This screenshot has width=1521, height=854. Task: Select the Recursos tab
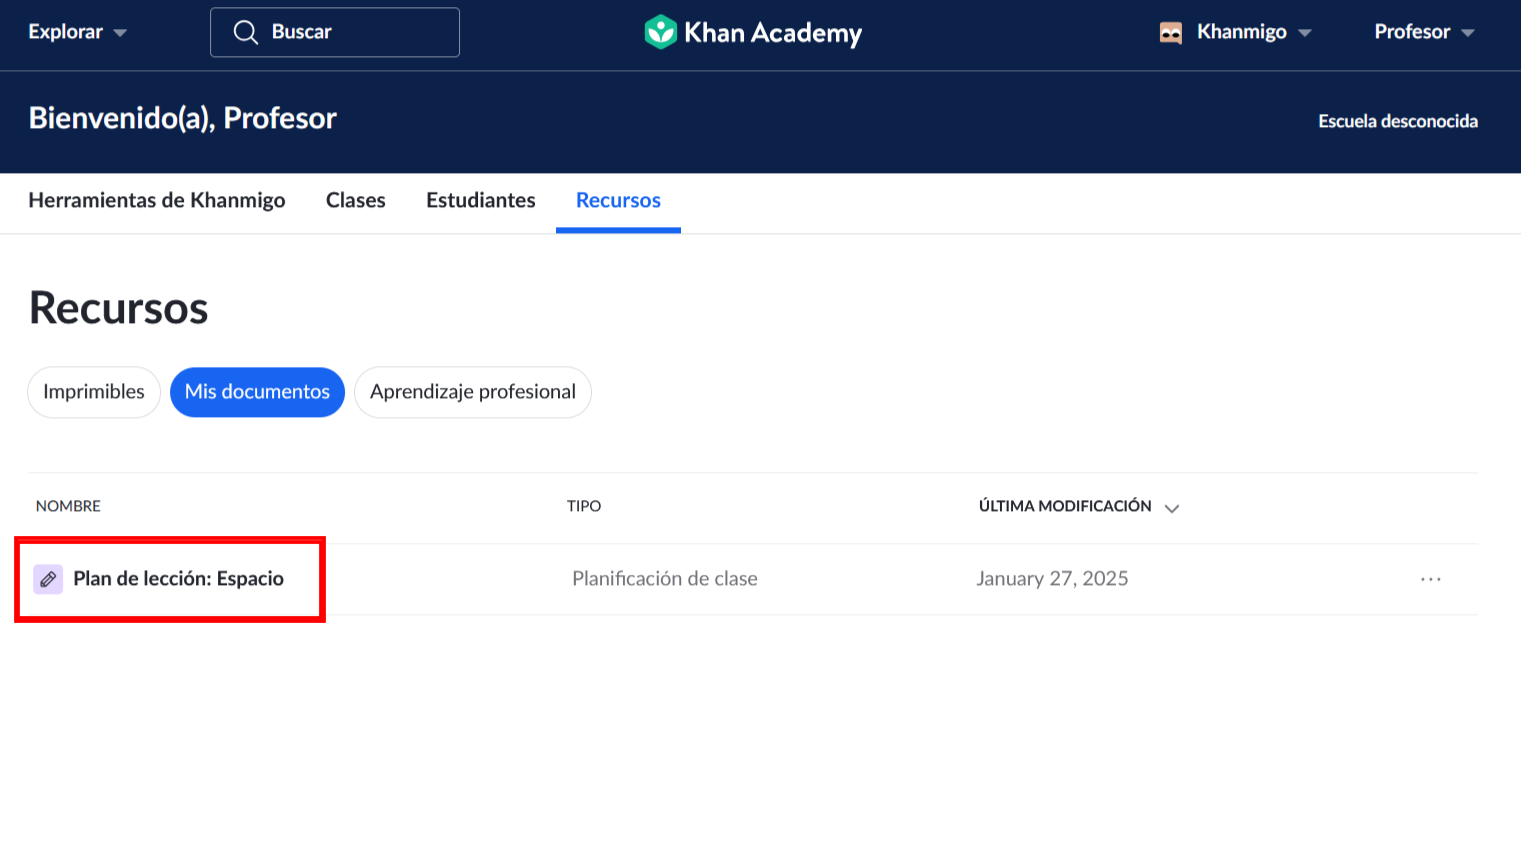tap(618, 200)
